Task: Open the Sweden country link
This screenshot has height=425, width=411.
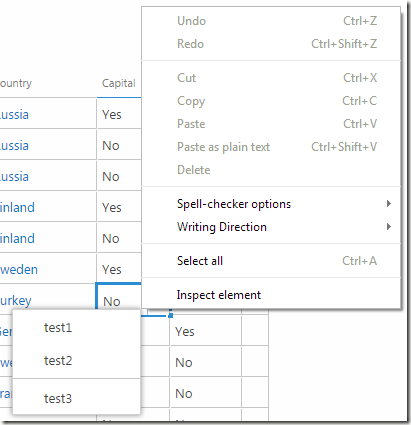Action: tap(19, 269)
